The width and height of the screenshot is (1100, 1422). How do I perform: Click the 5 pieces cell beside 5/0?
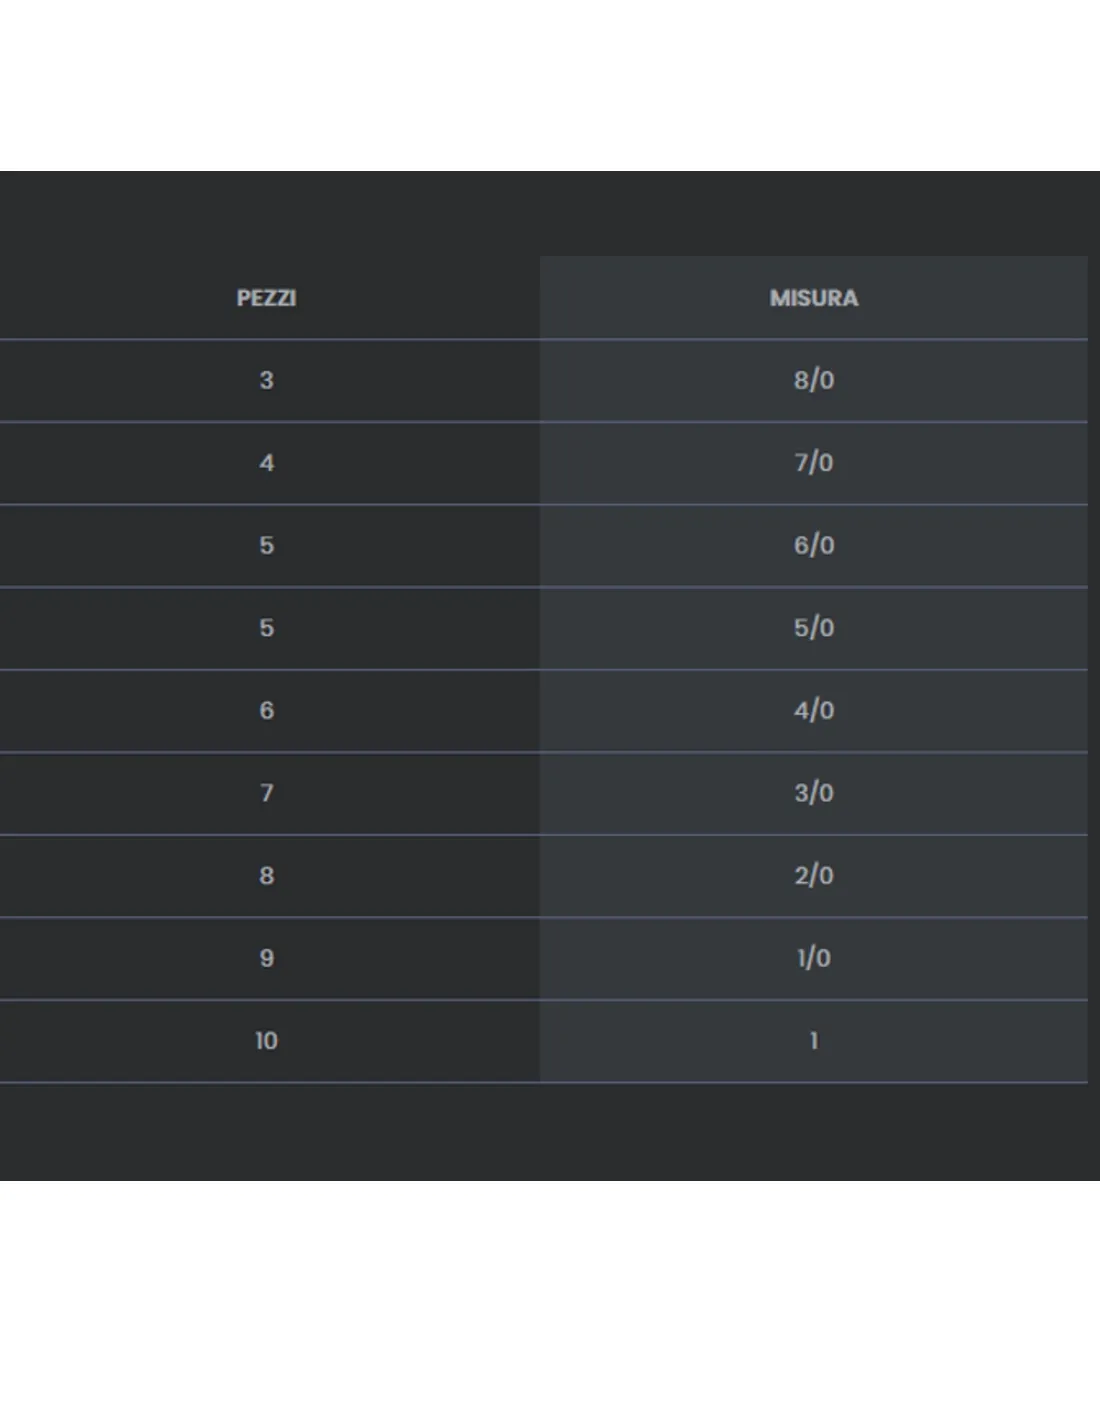(x=266, y=628)
